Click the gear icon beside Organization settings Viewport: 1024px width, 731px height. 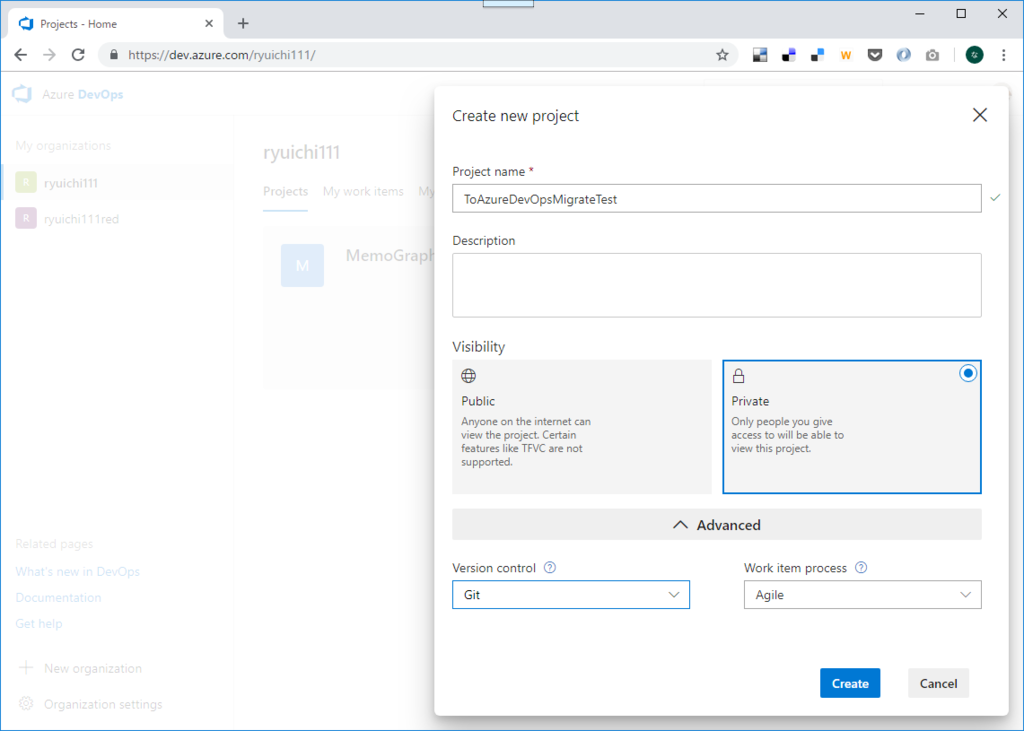tap(26, 704)
